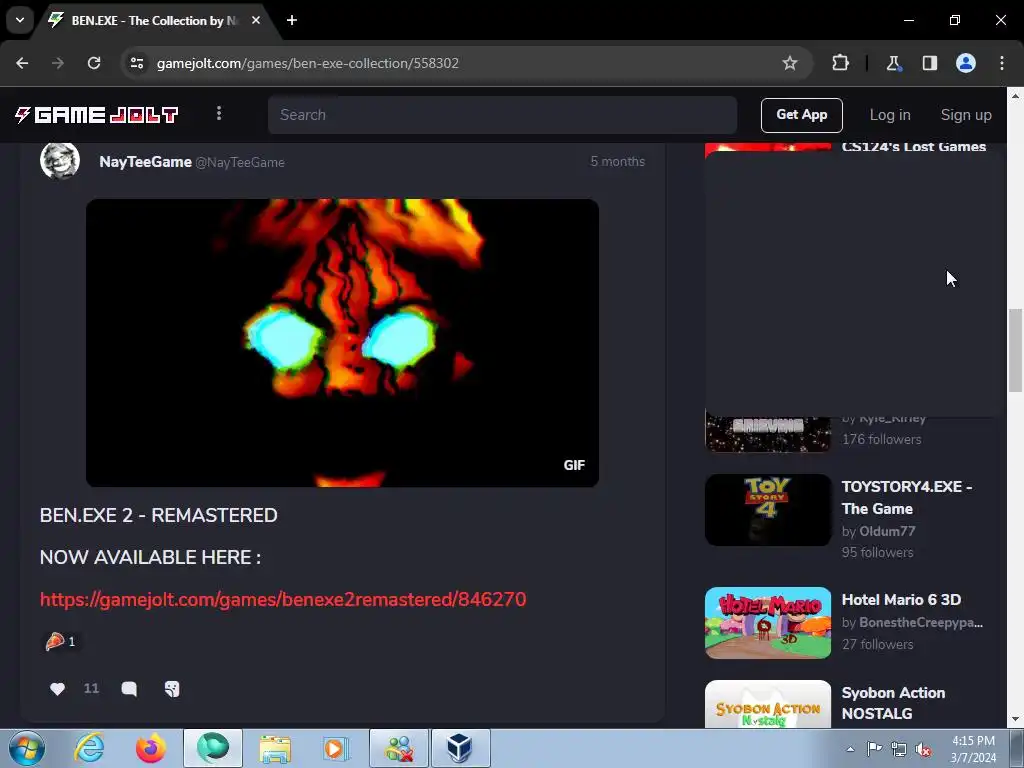Viewport: 1024px width, 768px height.
Task: Open the like count 11
Action: click(91, 688)
